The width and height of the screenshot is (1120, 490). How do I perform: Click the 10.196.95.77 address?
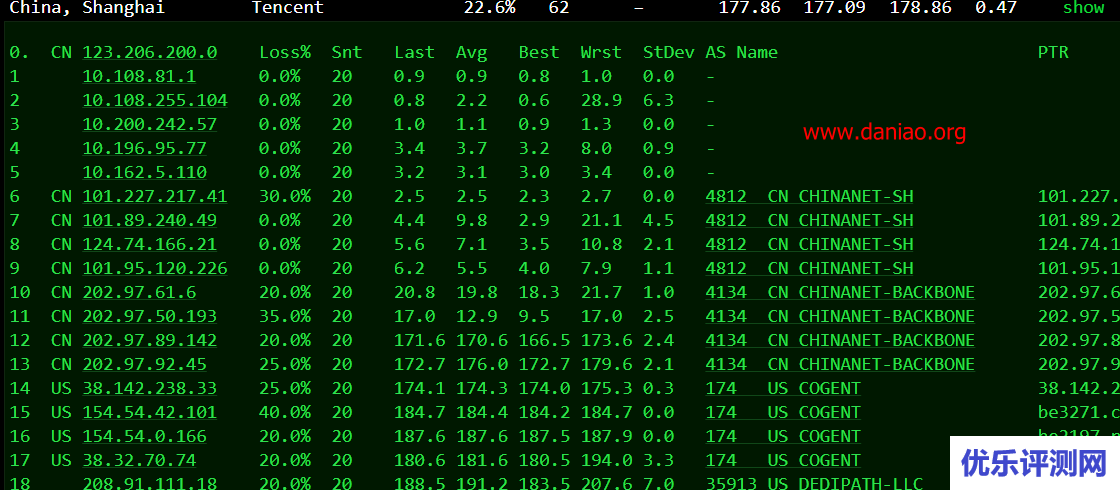(144, 148)
